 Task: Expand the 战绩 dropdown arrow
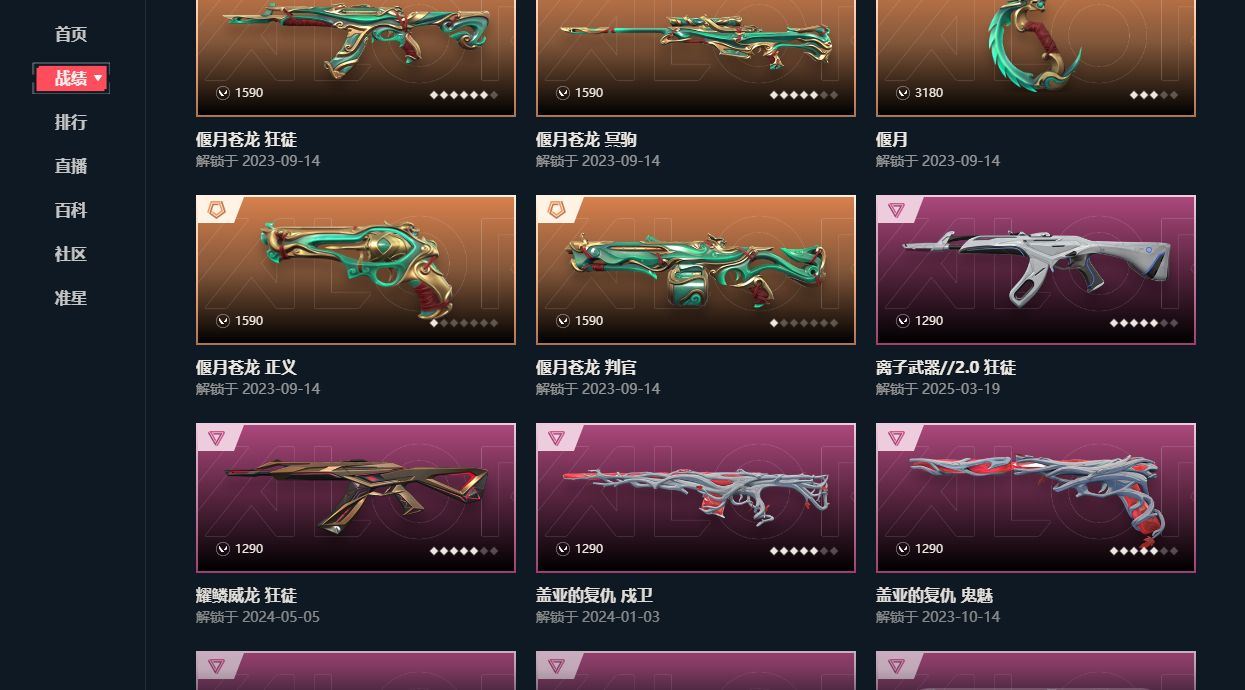pyautogui.click(x=98, y=78)
